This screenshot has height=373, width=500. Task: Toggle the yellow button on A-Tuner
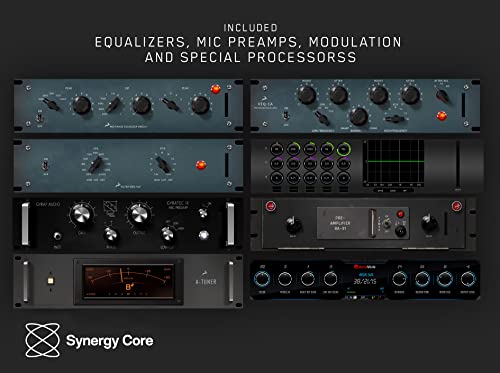point(50,281)
